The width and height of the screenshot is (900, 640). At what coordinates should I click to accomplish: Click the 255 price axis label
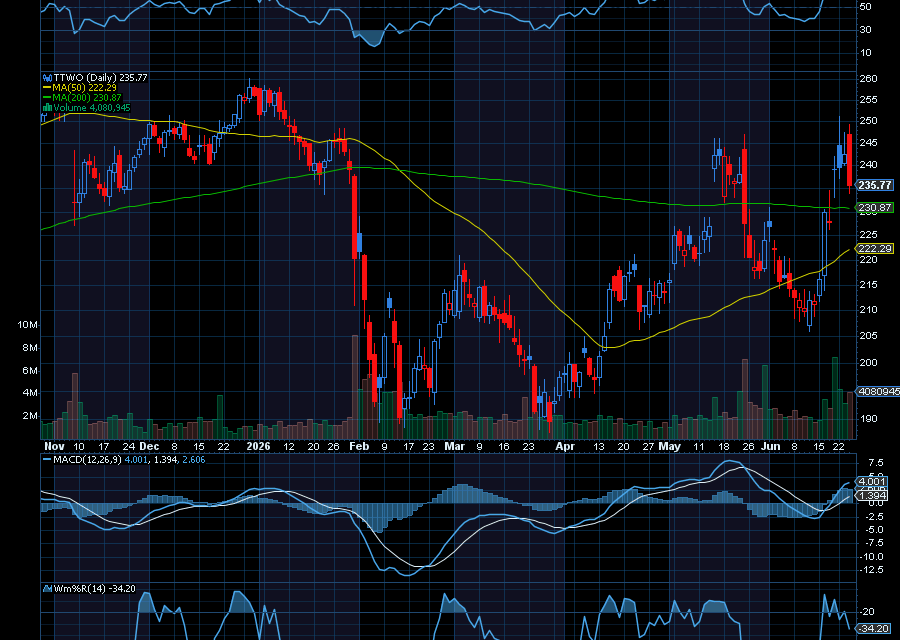click(x=869, y=99)
